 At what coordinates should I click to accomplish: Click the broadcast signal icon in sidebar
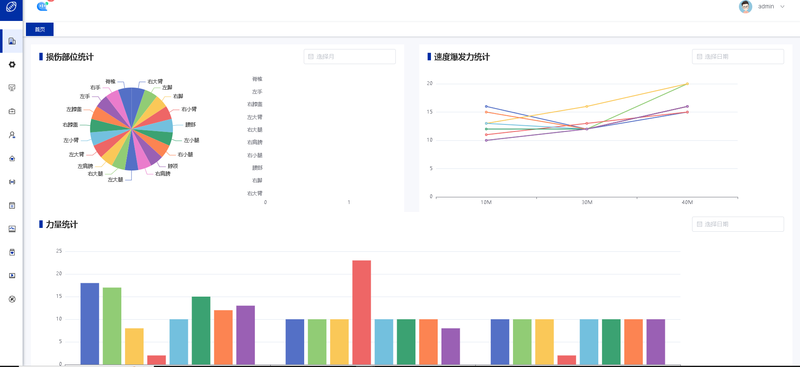point(12,182)
